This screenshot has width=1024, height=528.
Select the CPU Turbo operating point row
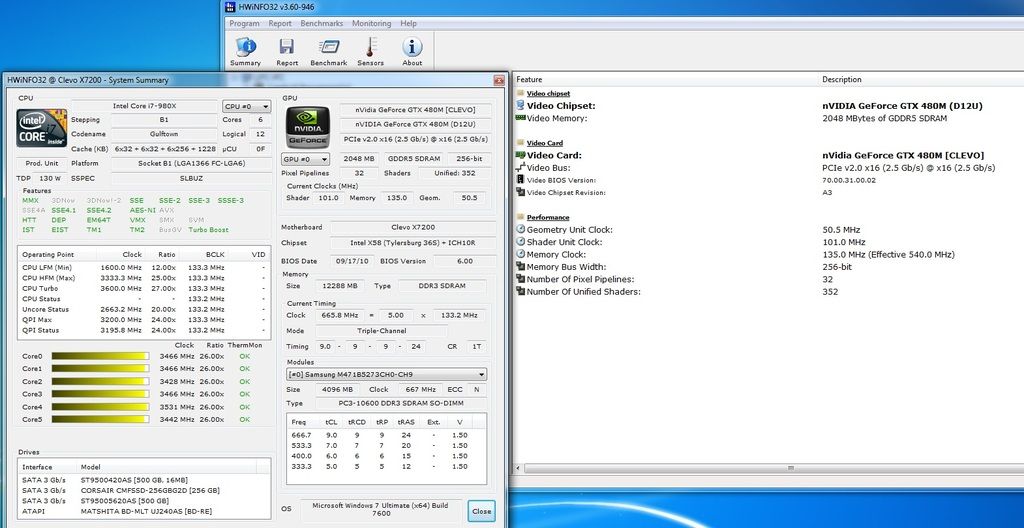click(144, 288)
